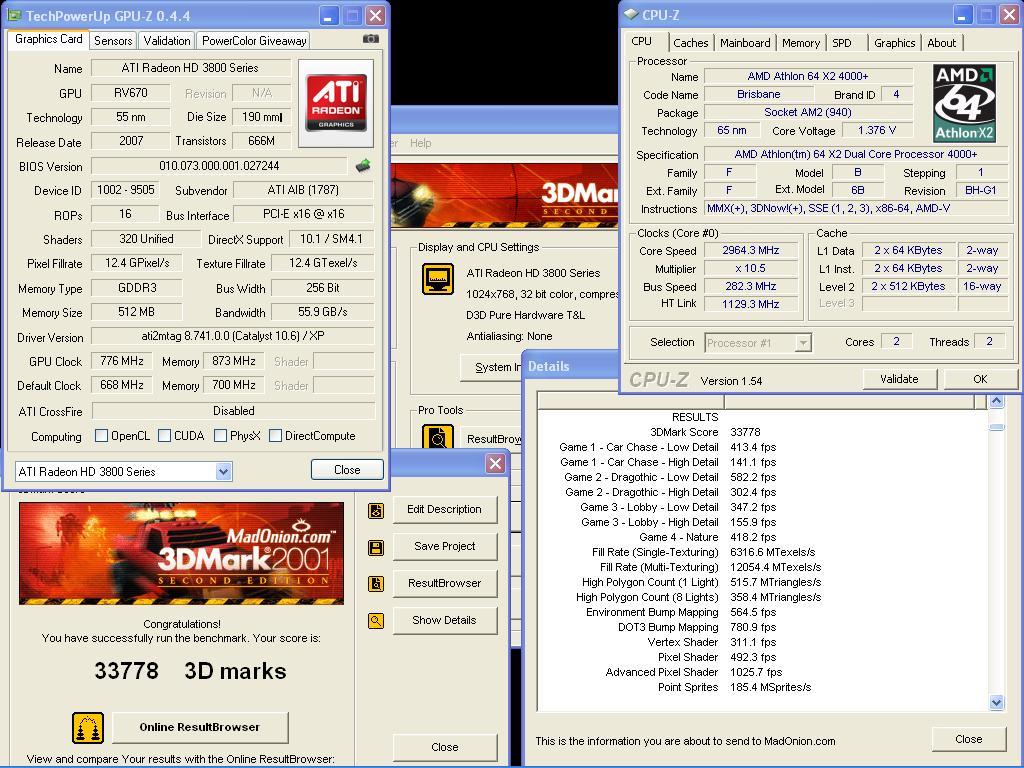Click the GPU-Z title bar icon
Image resolution: width=1024 pixels, height=768 pixels.
click(x=14, y=15)
